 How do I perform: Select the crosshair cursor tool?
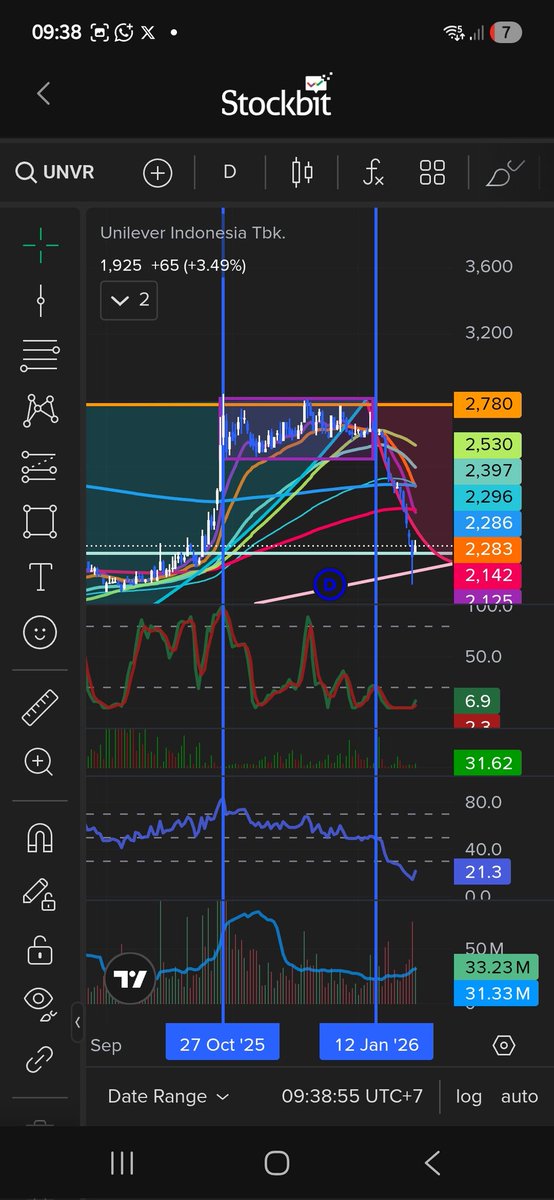(40, 244)
